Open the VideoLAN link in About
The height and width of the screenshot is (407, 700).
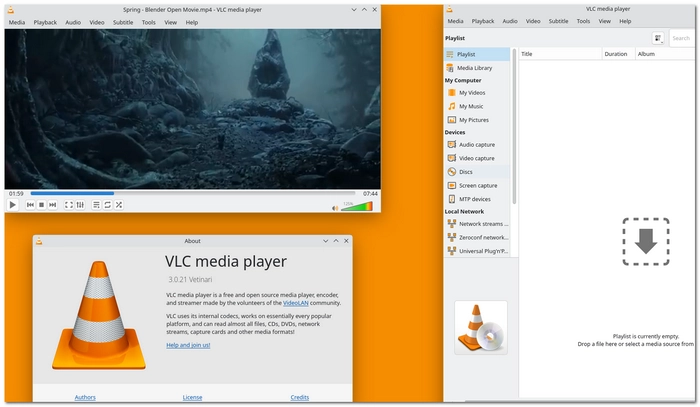coord(296,303)
